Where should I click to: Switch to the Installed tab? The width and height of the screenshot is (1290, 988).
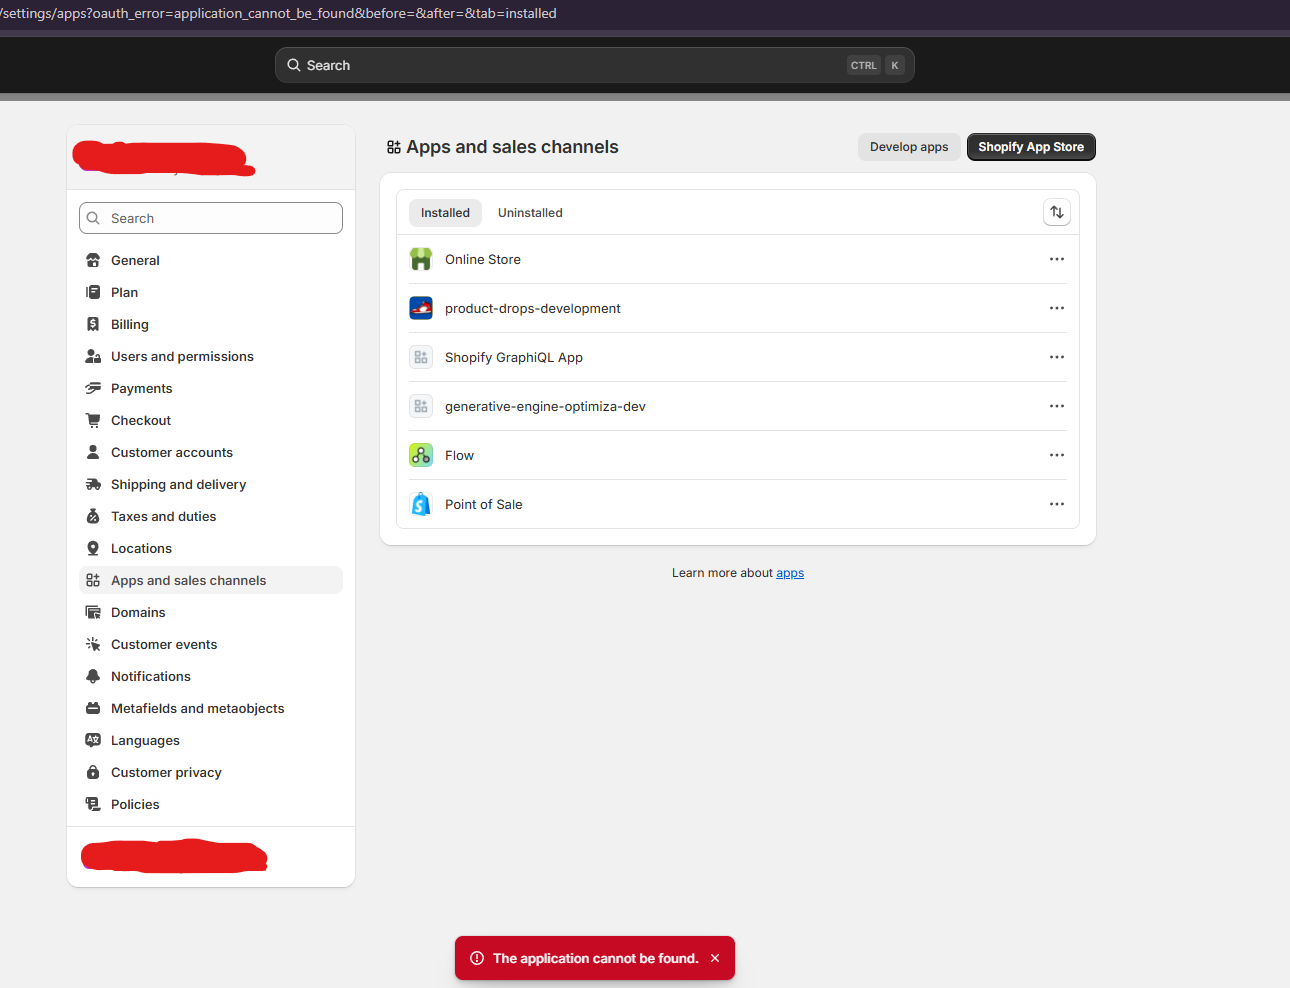point(445,213)
